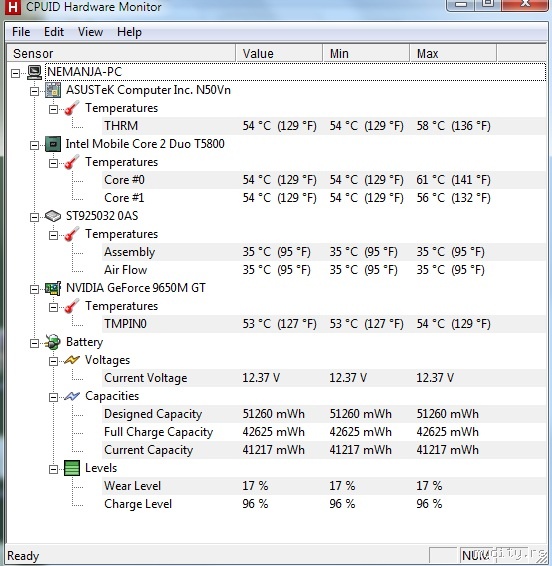This screenshot has height=566, width=552.
Task: Open the Help menu
Action: (x=129, y=32)
